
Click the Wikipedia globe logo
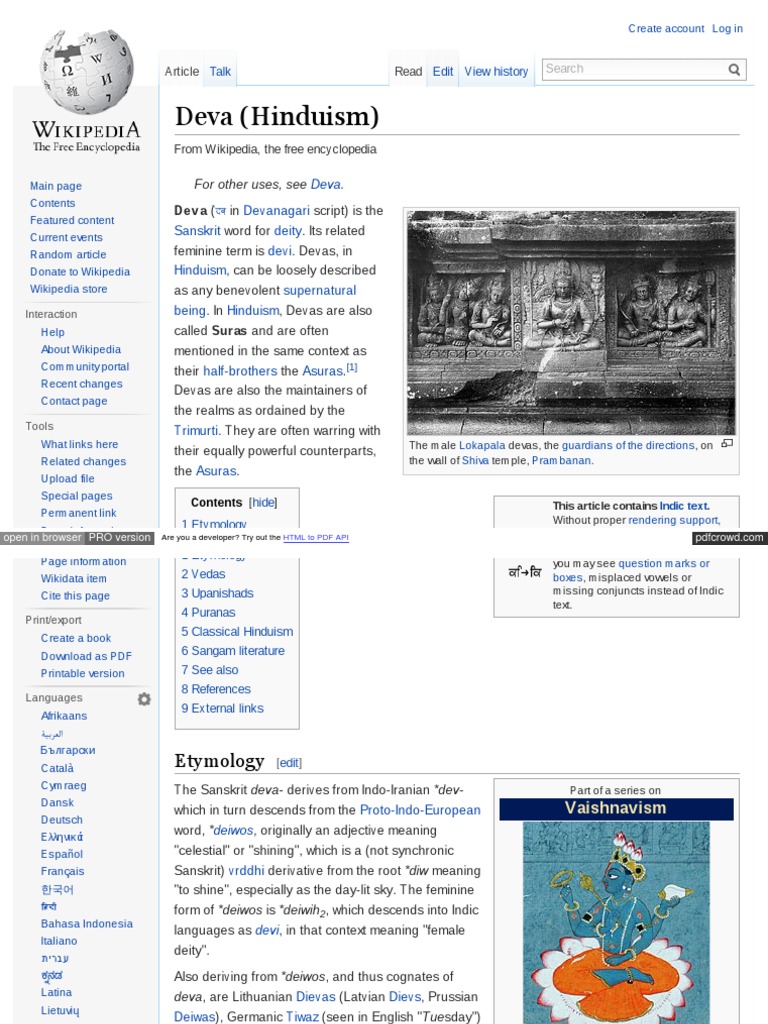pyautogui.click(x=86, y=71)
